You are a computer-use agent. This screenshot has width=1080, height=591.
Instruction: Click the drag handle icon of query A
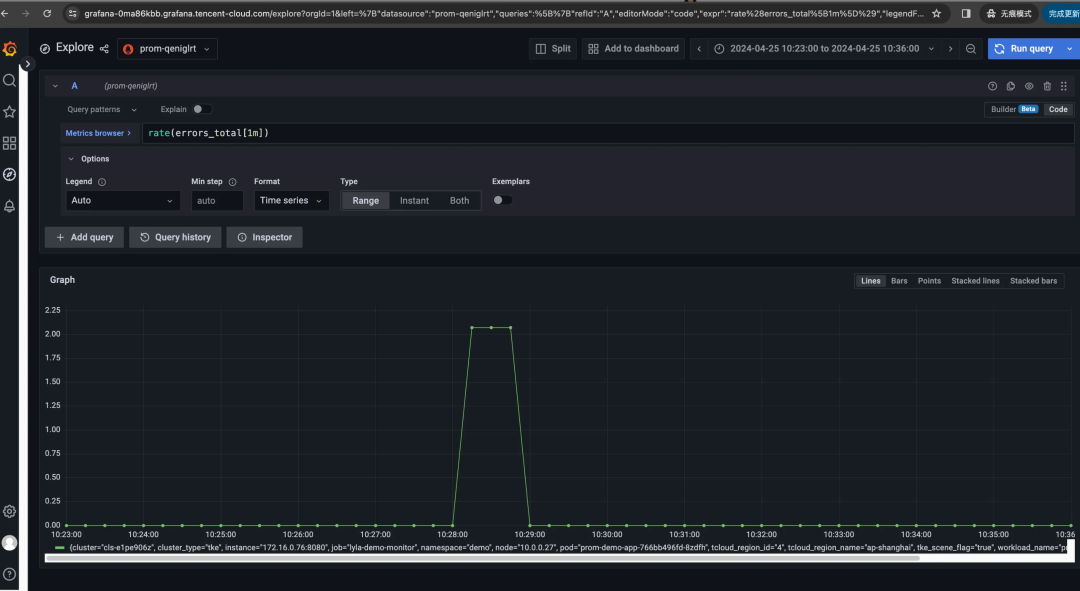coord(1063,86)
